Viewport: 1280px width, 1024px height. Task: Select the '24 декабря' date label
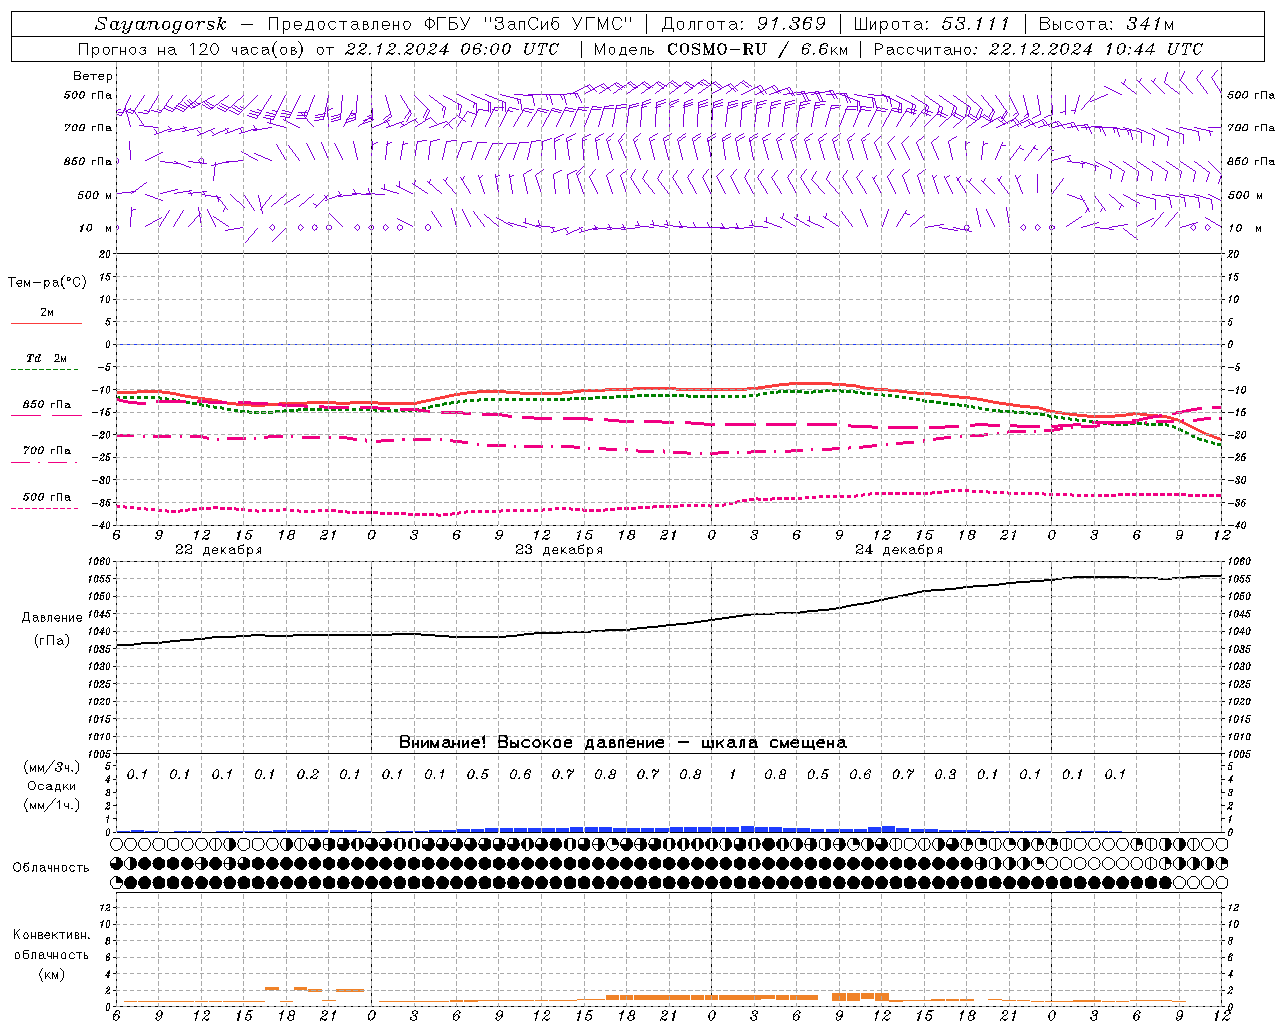click(x=899, y=550)
